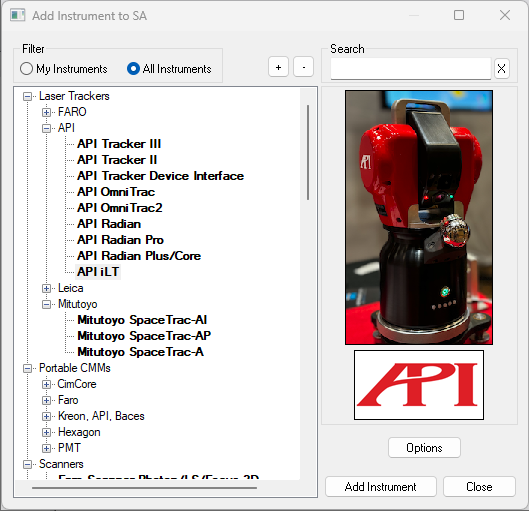
Task: Click the Scanners category label
Action: click(x=61, y=464)
